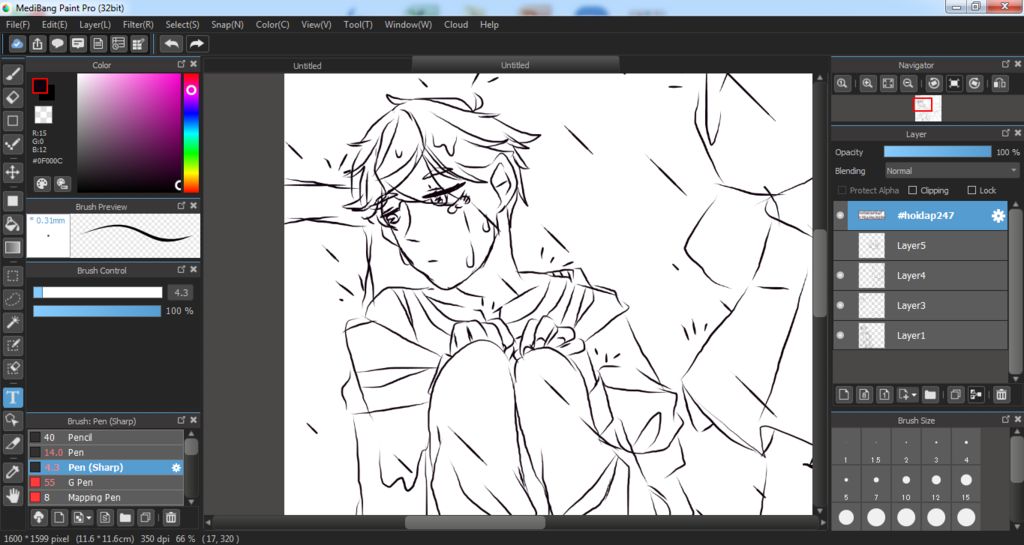Hide Layer4 visibility
This screenshot has height=545, width=1024.
point(840,275)
